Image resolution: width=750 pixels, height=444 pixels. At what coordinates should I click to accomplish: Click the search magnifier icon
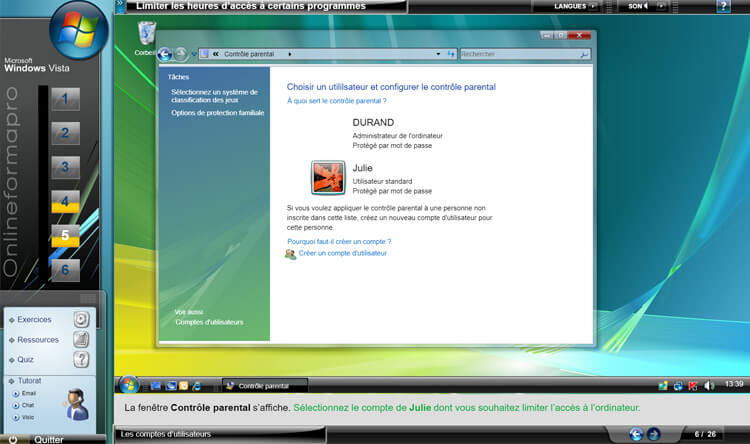click(584, 55)
